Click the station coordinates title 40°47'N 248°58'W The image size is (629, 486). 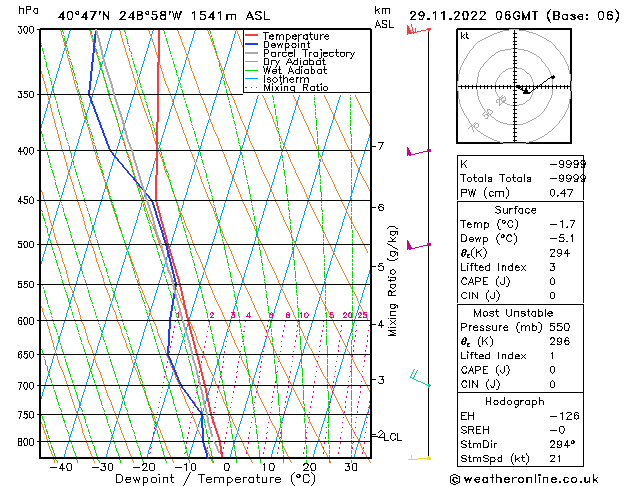coord(120,16)
